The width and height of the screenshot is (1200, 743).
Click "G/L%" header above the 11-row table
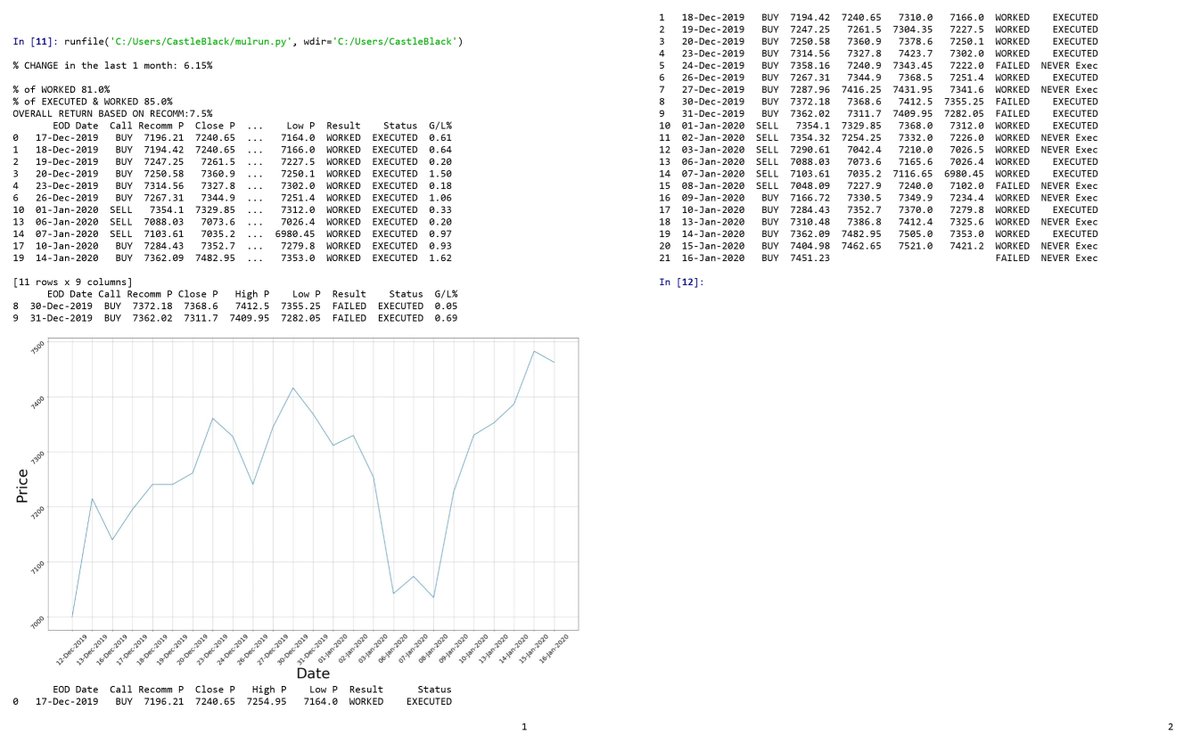click(439, 125)
